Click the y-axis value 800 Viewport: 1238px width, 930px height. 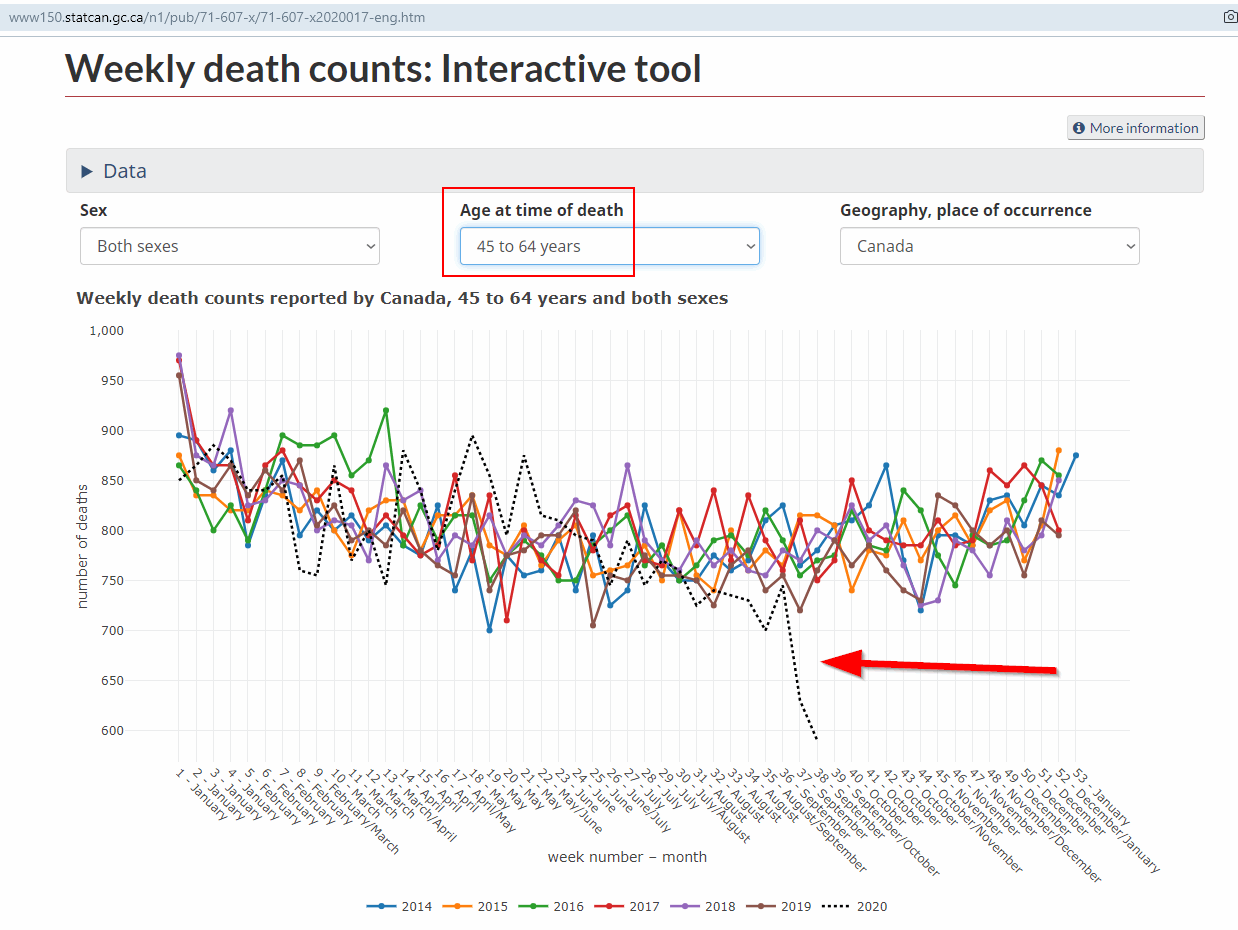[x=110, y=530]
